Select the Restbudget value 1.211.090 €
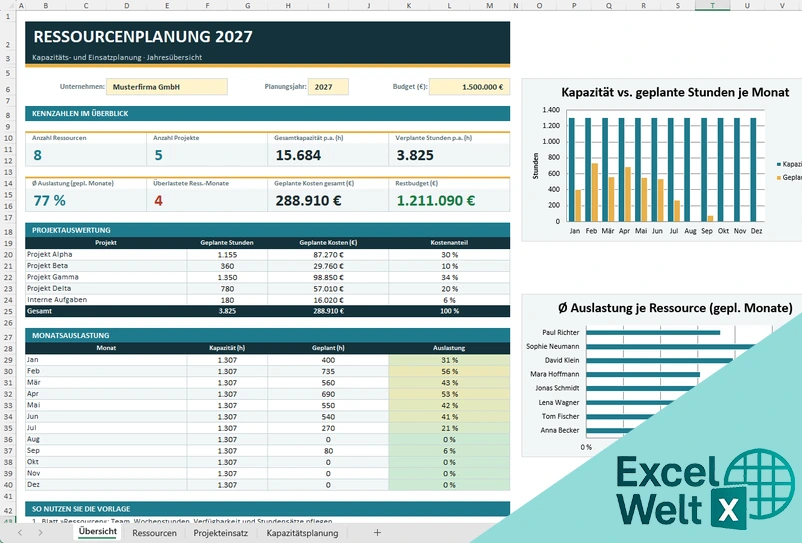 point(436,201)
